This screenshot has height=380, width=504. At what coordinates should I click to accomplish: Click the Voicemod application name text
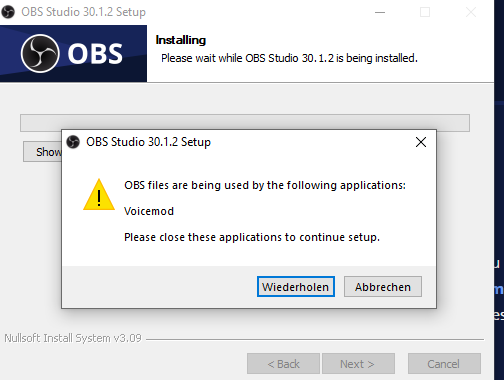pos(149,211)
